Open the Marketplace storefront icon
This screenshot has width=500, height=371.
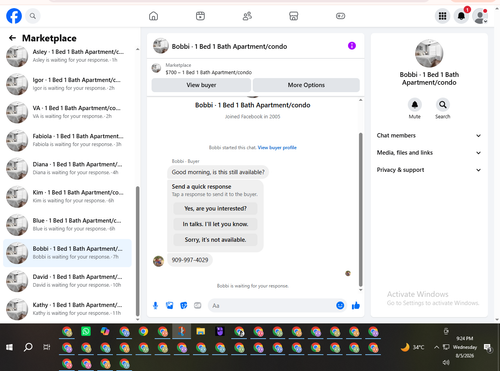pos(294,16)
